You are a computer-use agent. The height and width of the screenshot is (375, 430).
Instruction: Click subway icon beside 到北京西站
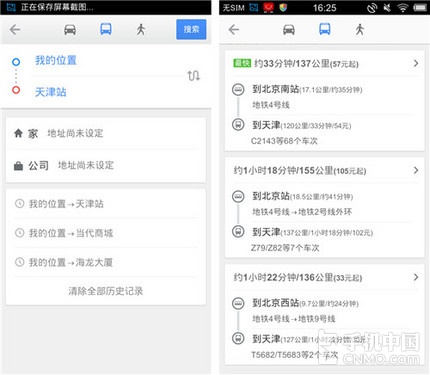coord(238,303)
